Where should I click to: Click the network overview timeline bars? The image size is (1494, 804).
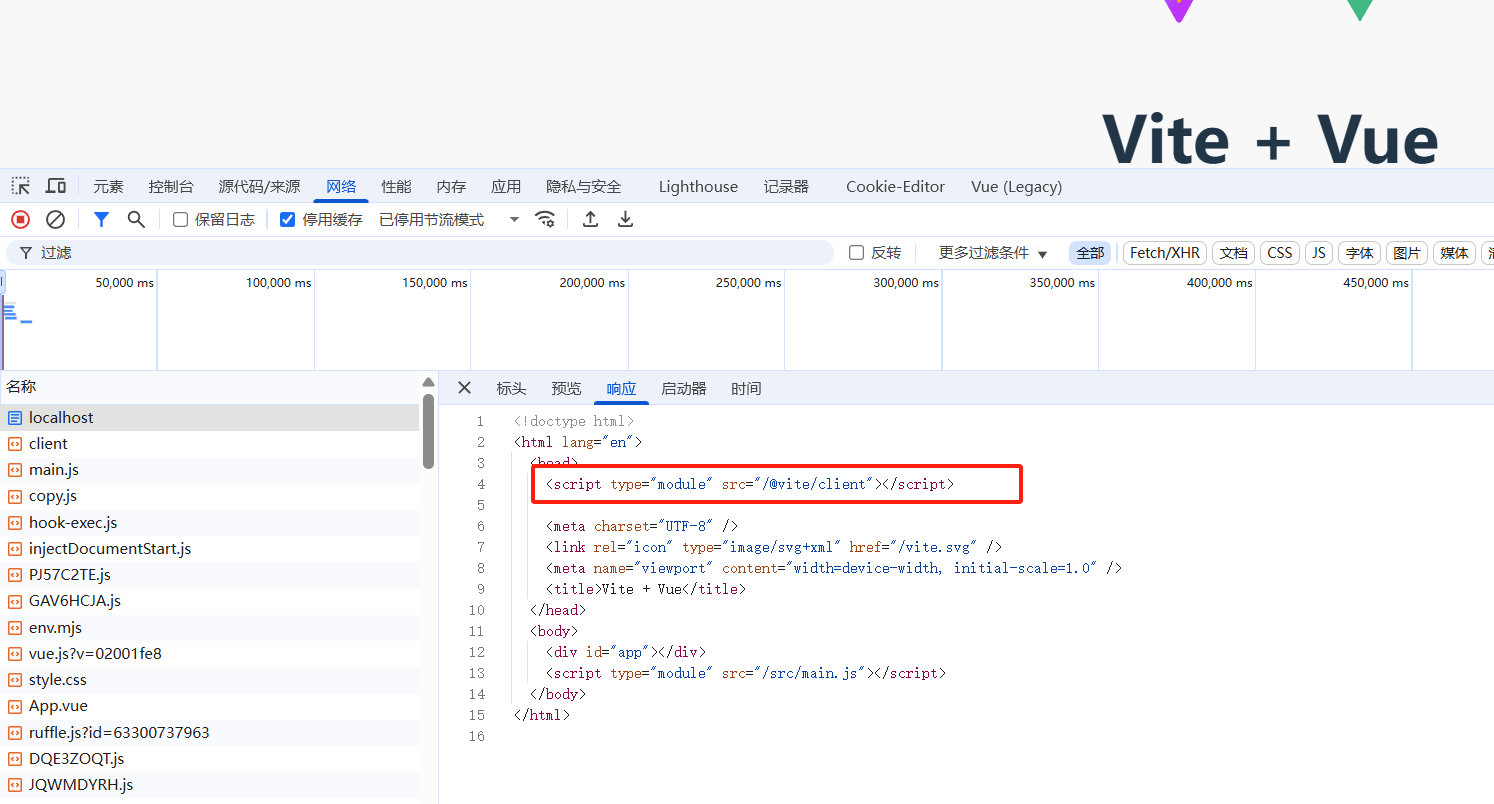(16, 314)
